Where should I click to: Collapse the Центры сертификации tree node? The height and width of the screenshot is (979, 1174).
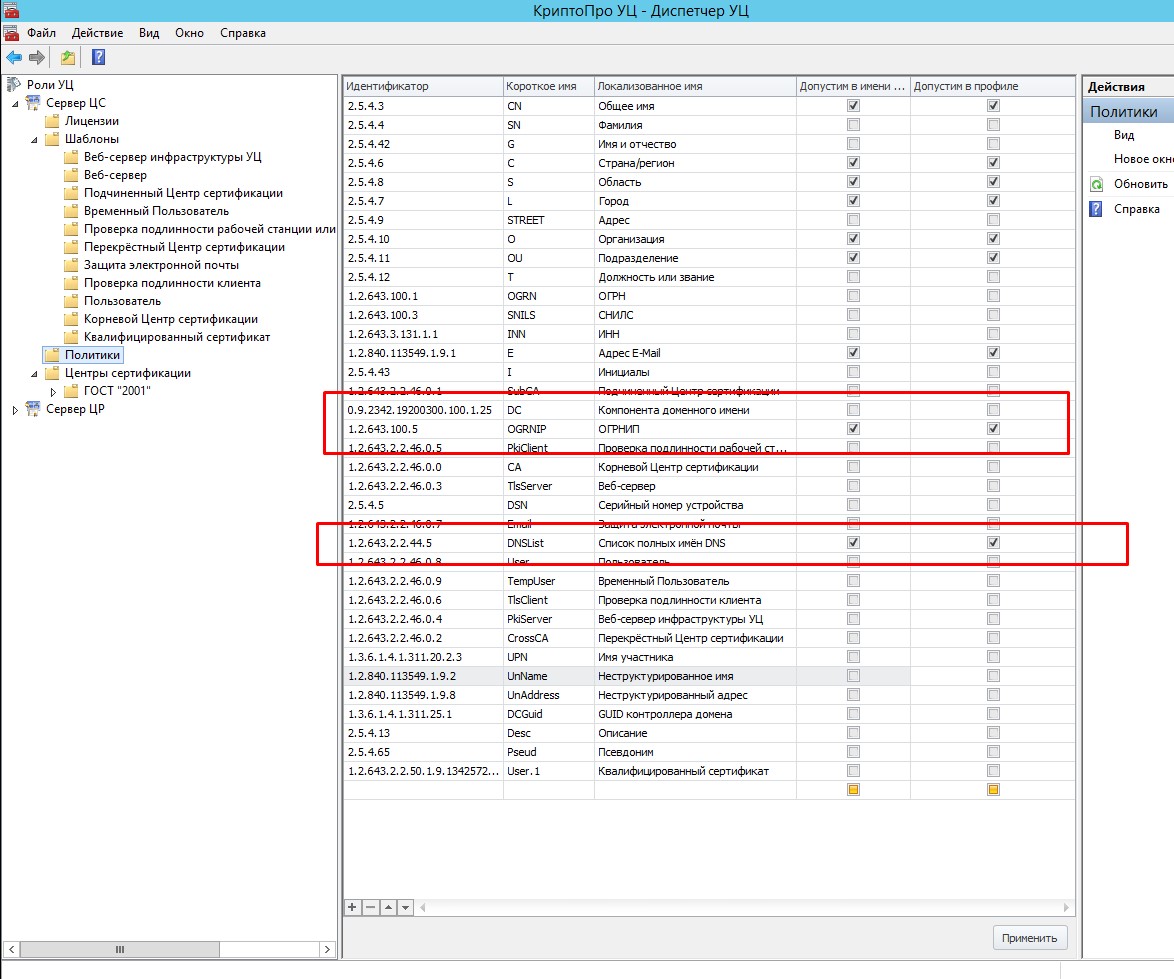(34, 373)
